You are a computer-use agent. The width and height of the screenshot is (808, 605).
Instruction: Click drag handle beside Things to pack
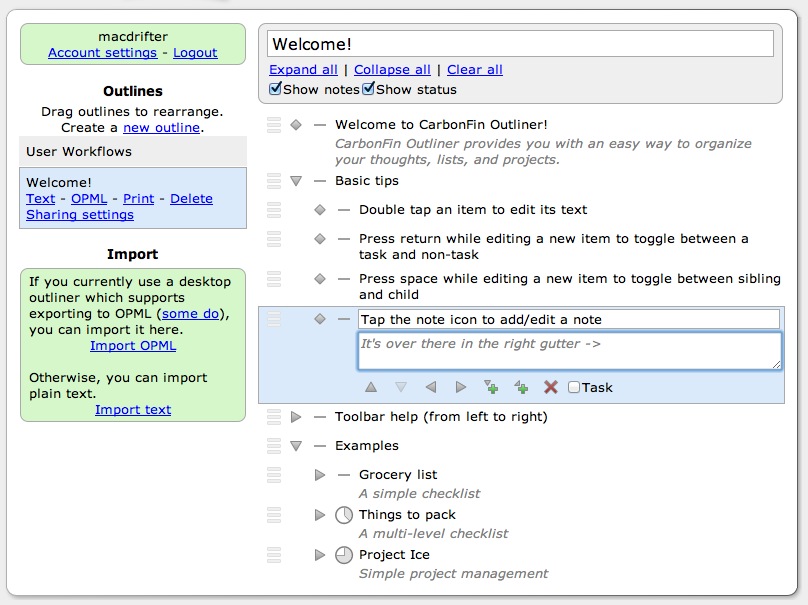(x=274, y=515)
